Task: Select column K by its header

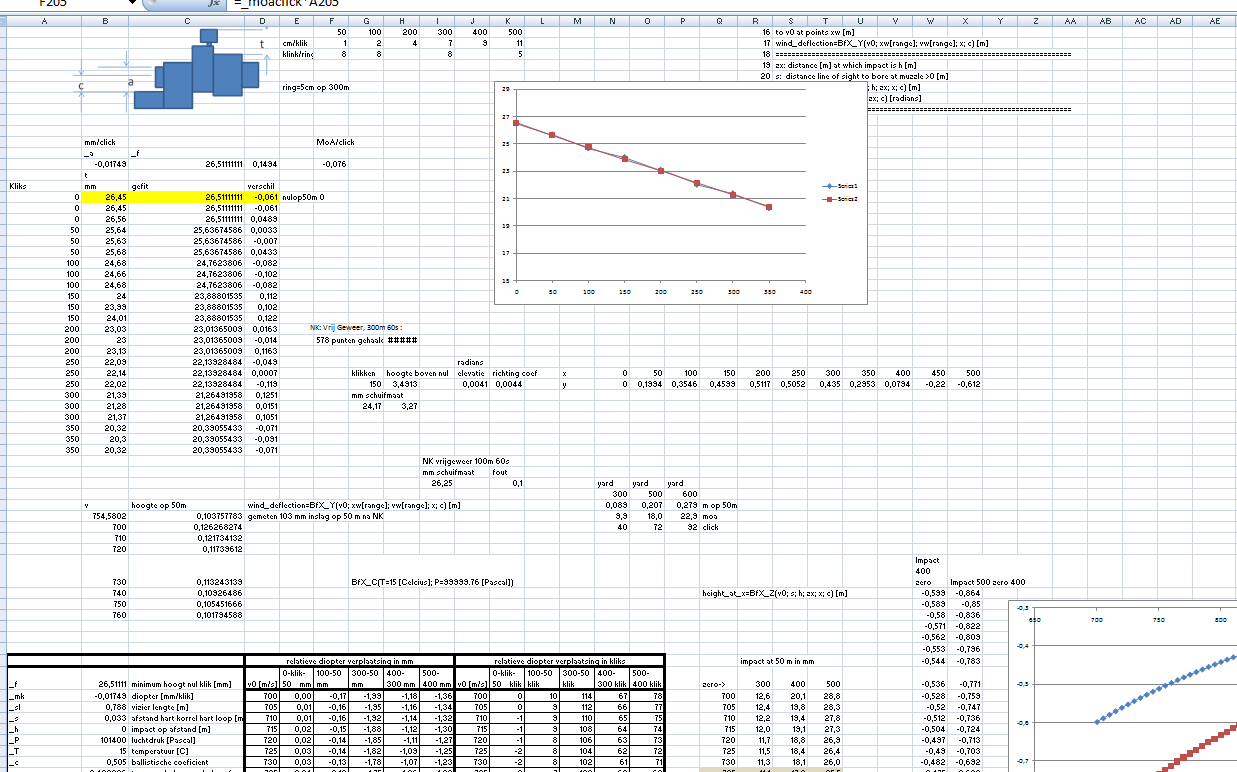Action: click(x=506, y=20)
